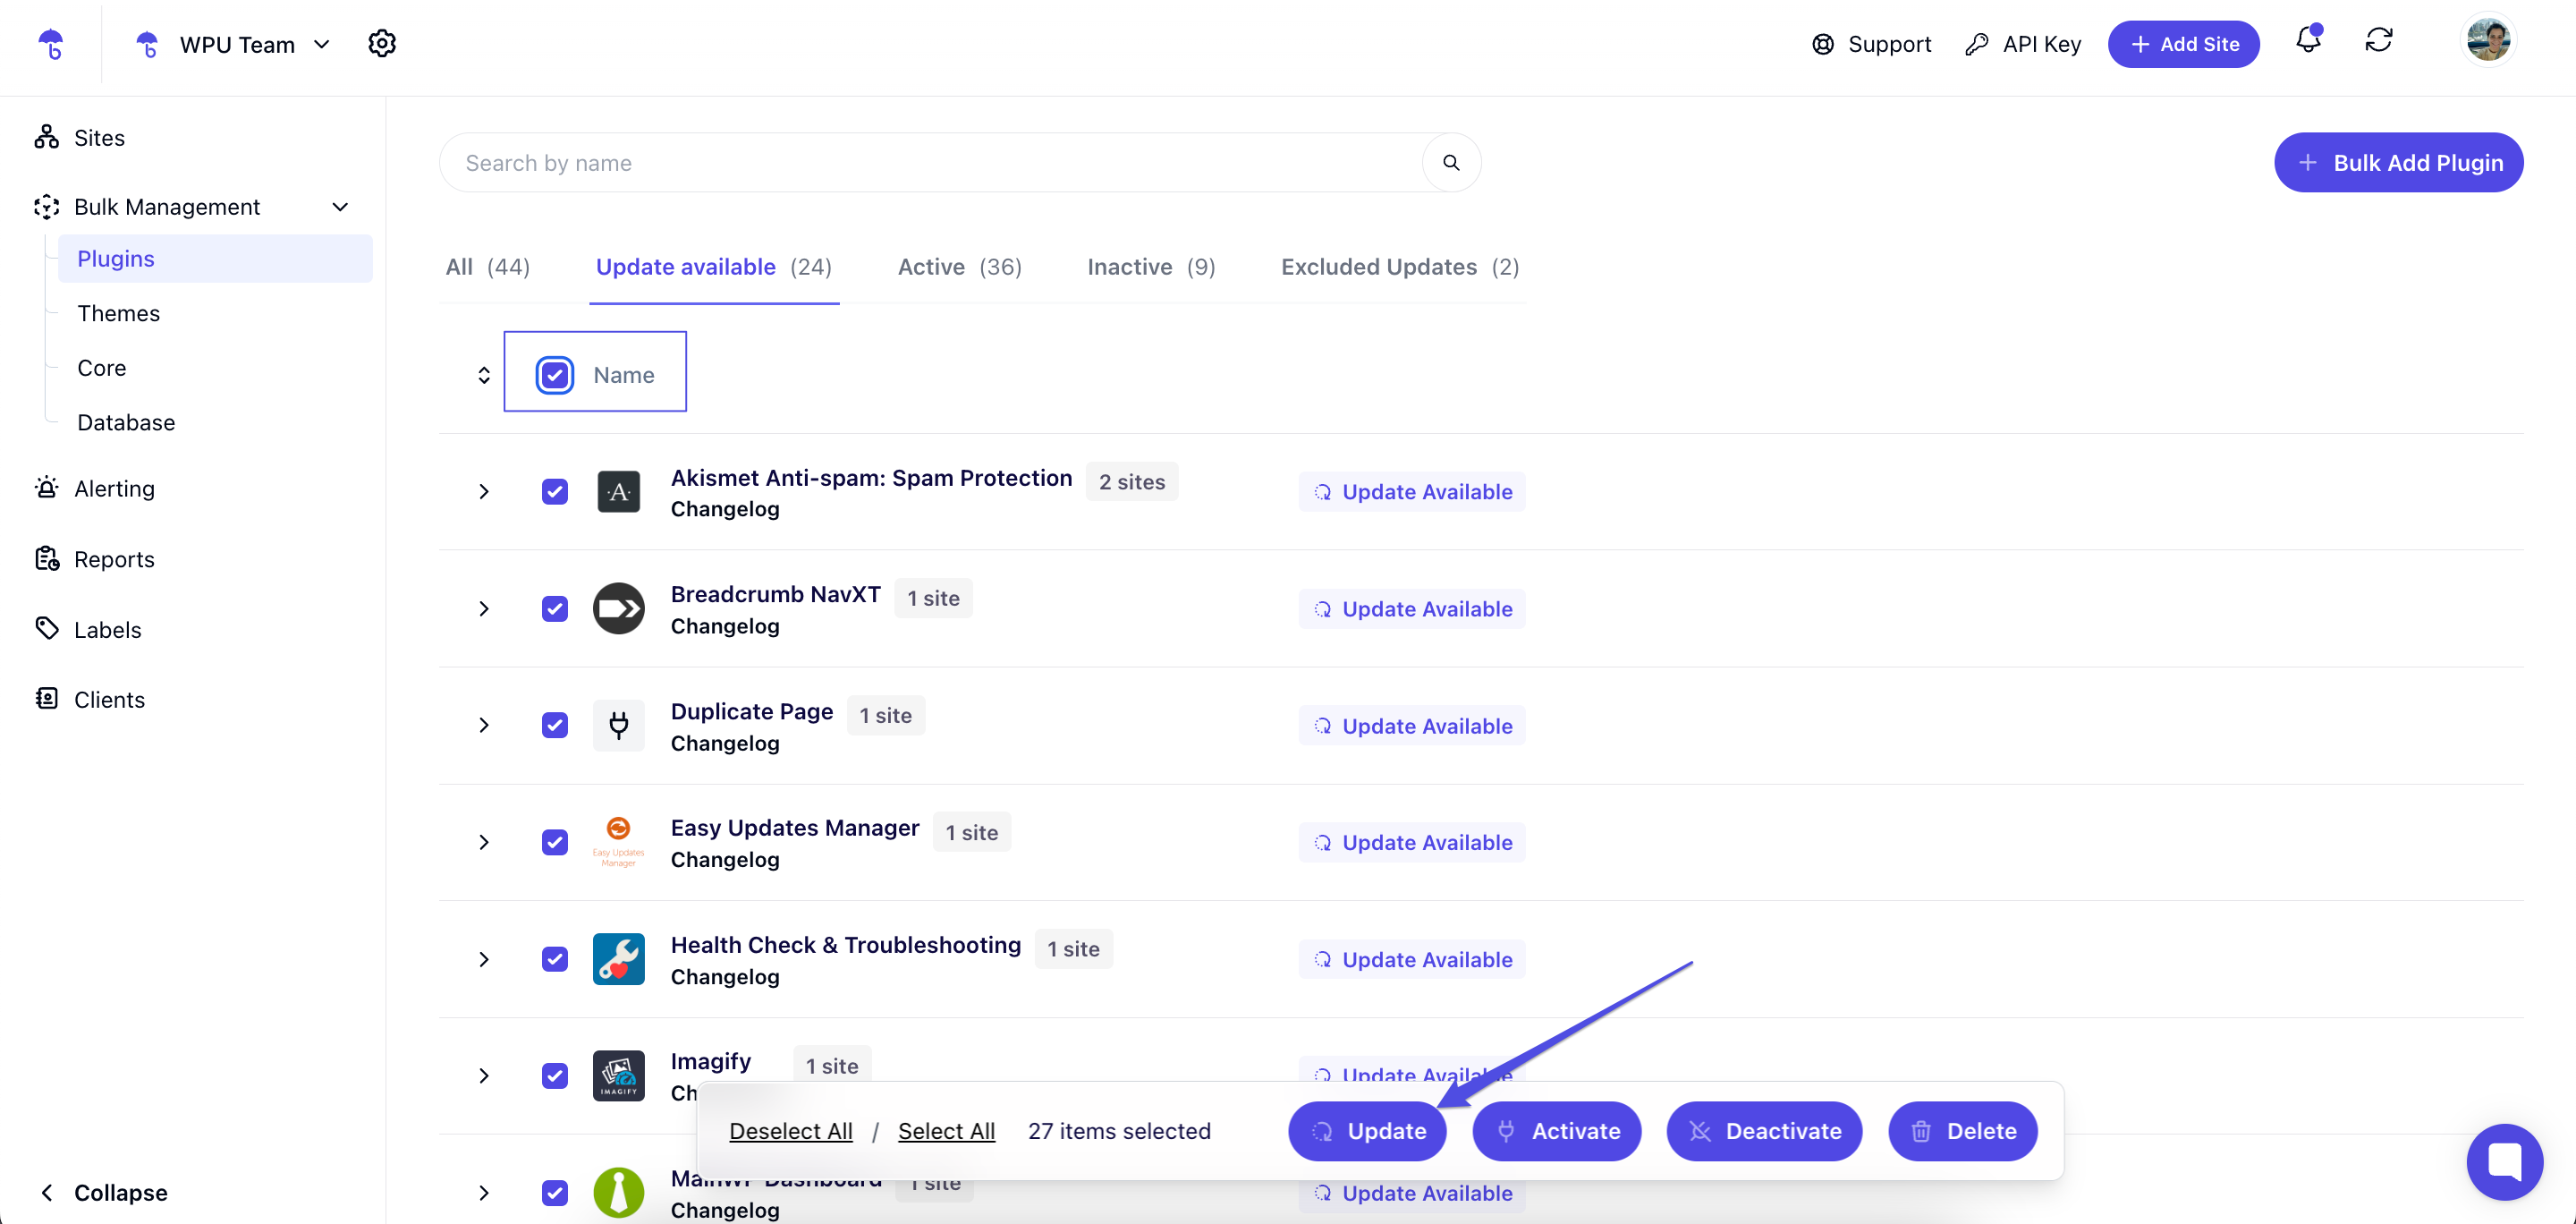
Task: Click the search magnifier icon
Action: pyautogui.click(x=1451, y=163)
